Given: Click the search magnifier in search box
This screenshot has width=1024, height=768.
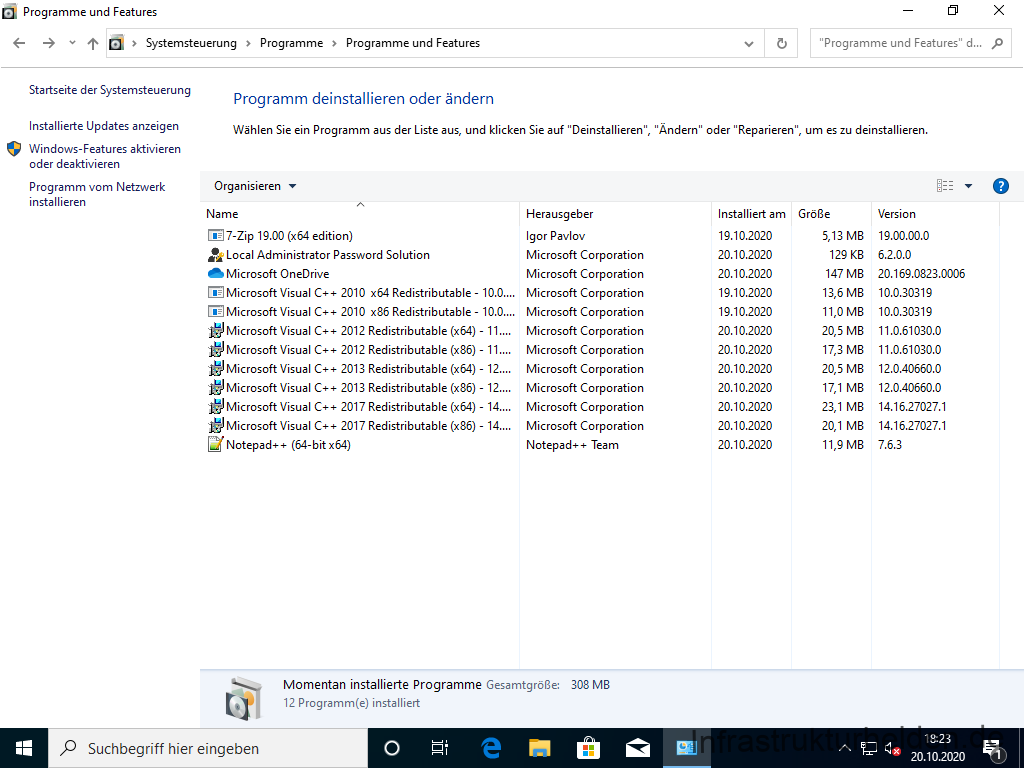Looking at the screenshot, I should (x=997, y=43).
